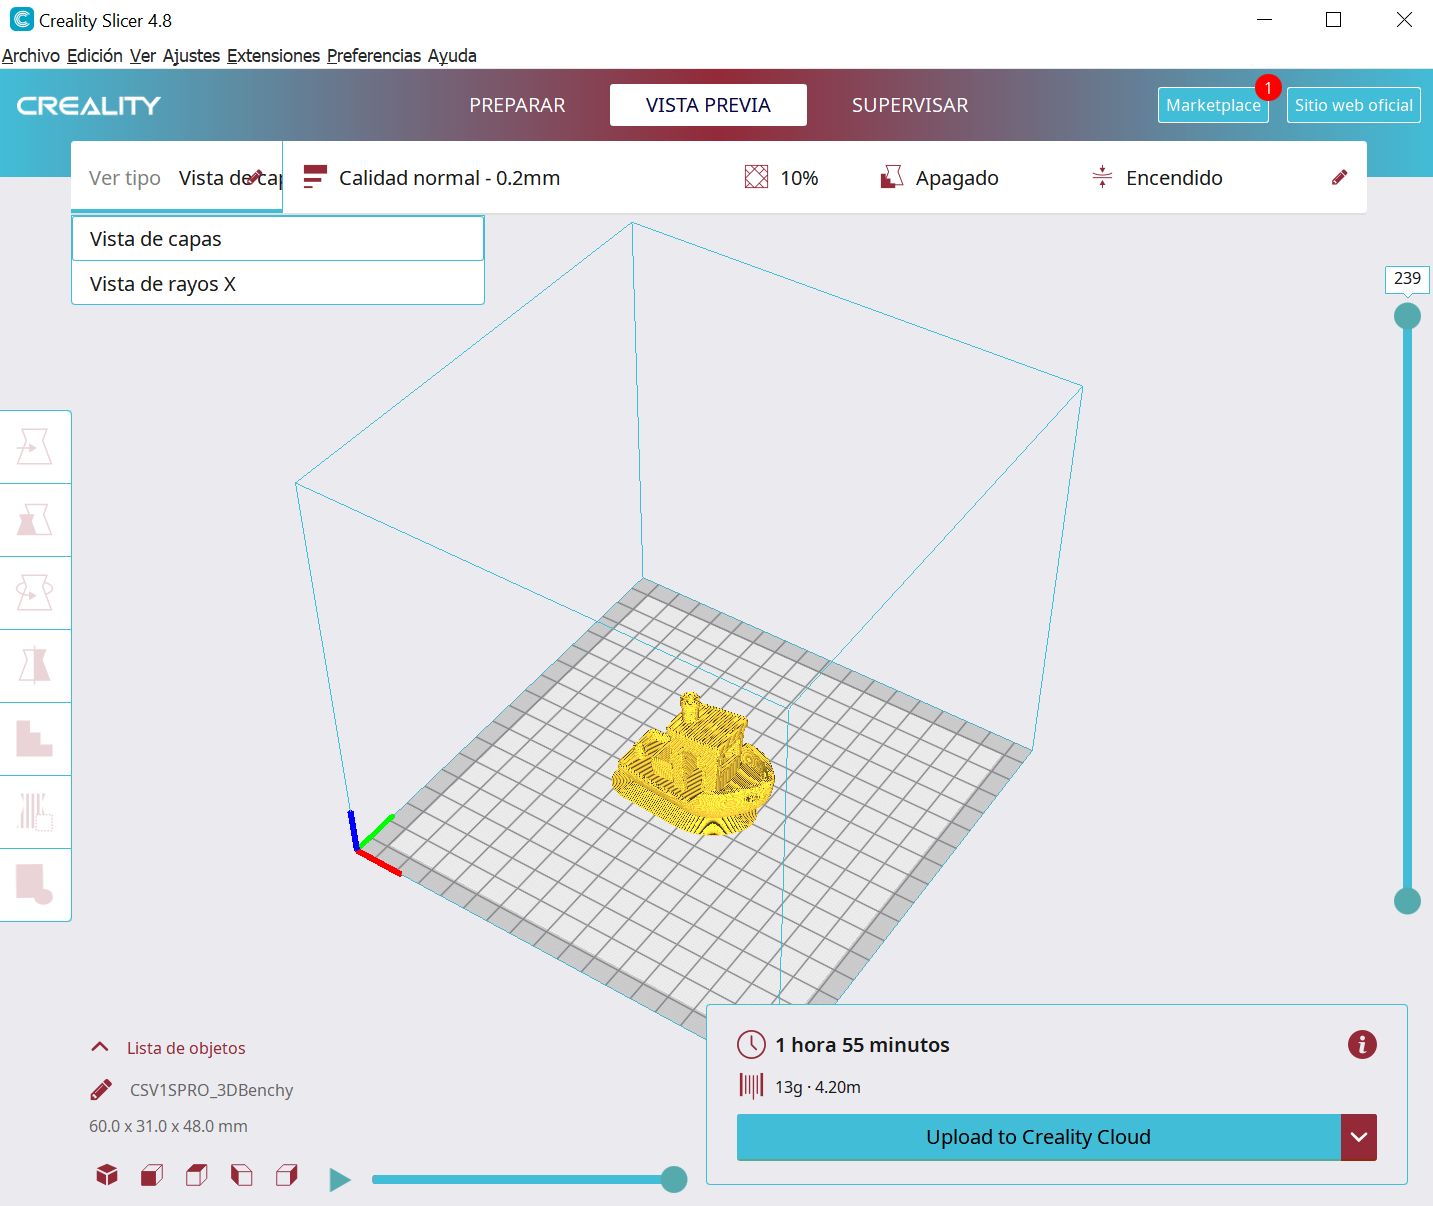Click the Marketplace button
This screenshot has height=1206, width=1433.
pyautogui.click(x=1212, y=105)
